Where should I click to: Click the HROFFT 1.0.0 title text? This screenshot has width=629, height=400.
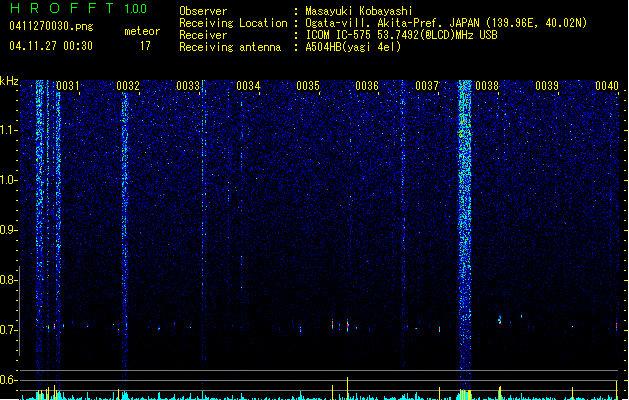tap(78, 8)
